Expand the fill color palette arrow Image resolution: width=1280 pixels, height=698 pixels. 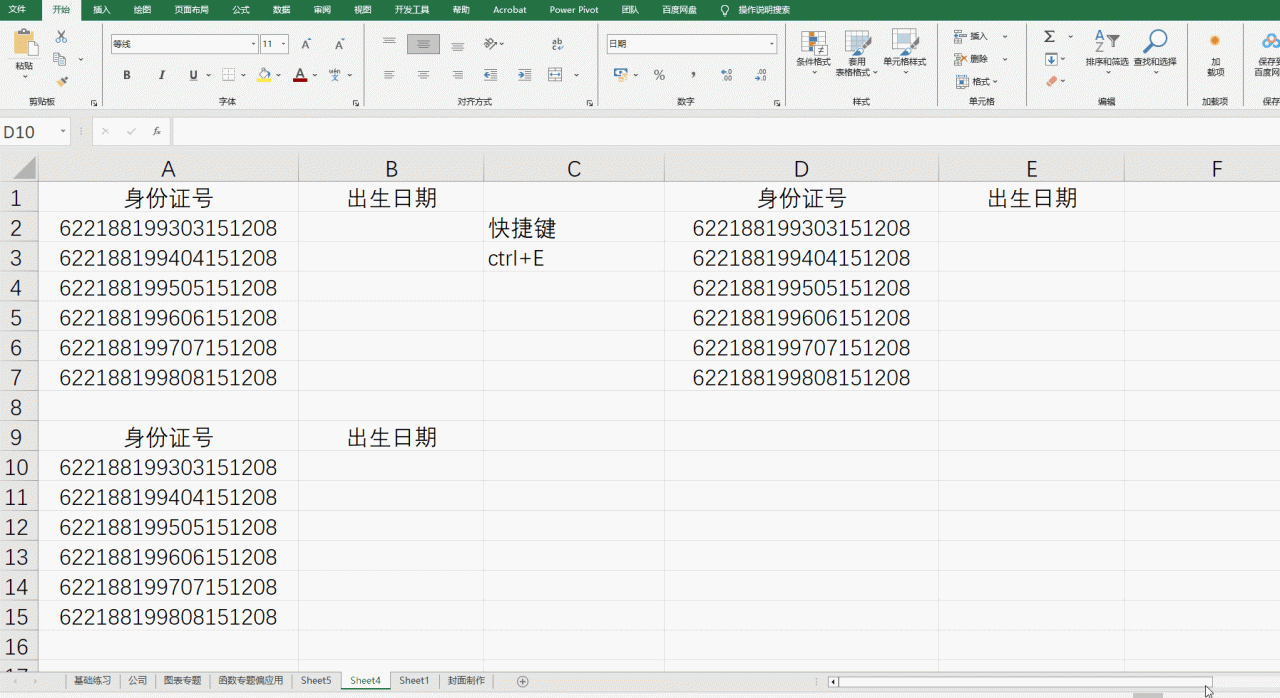[x=279, y=75]
